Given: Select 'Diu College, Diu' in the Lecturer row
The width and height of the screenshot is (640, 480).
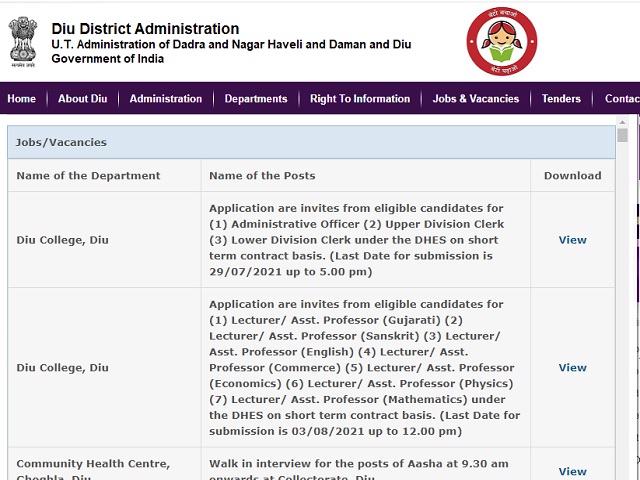Looking at the screenshot, I should [62, 368].
